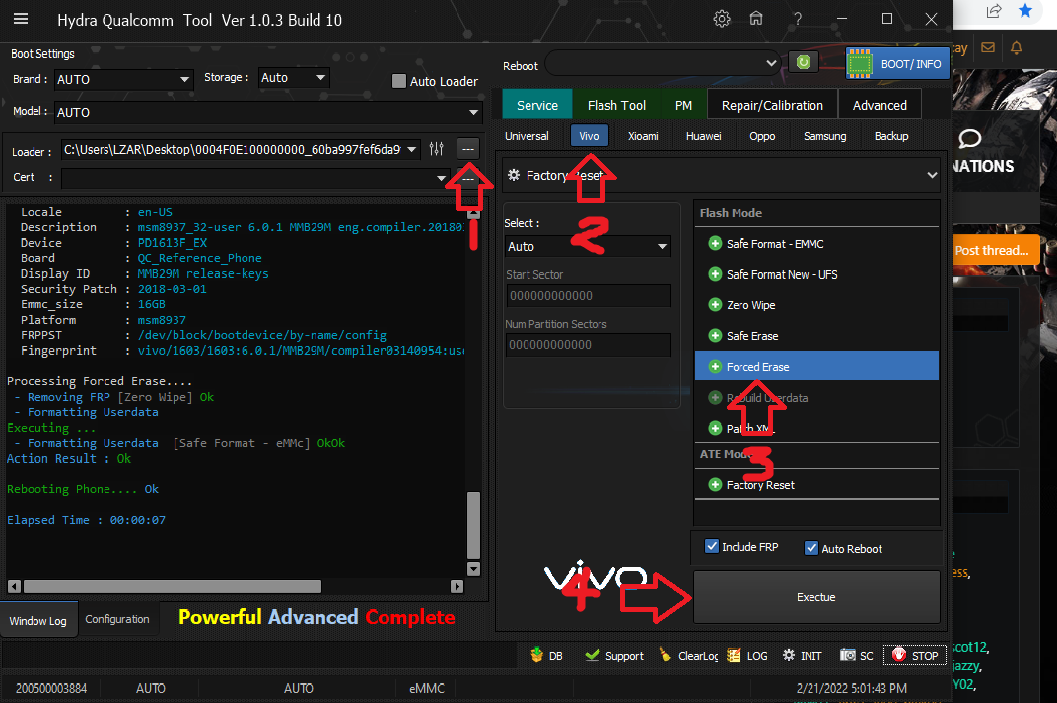1057x703 pixels.
Task: Open the Reboot mode dropdown
Action: pyautogui.click(x=663, y=63)
